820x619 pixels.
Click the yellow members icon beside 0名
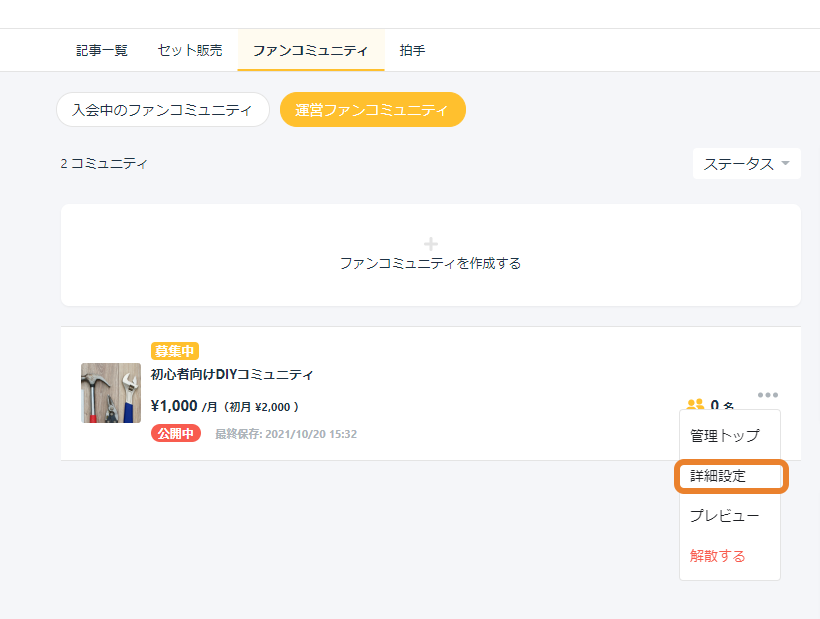[x=695, y=404]
